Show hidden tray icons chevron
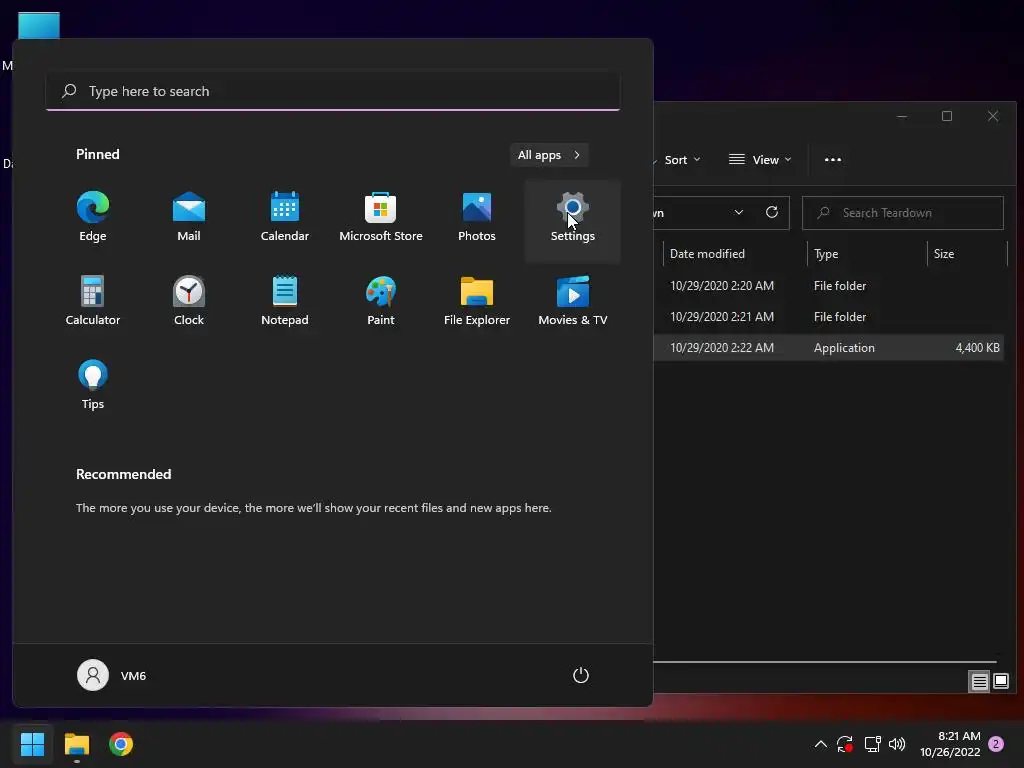Image resolution: width=1024 pixels, height=768 pixels. pyautogui.click(x=821, y=744)
